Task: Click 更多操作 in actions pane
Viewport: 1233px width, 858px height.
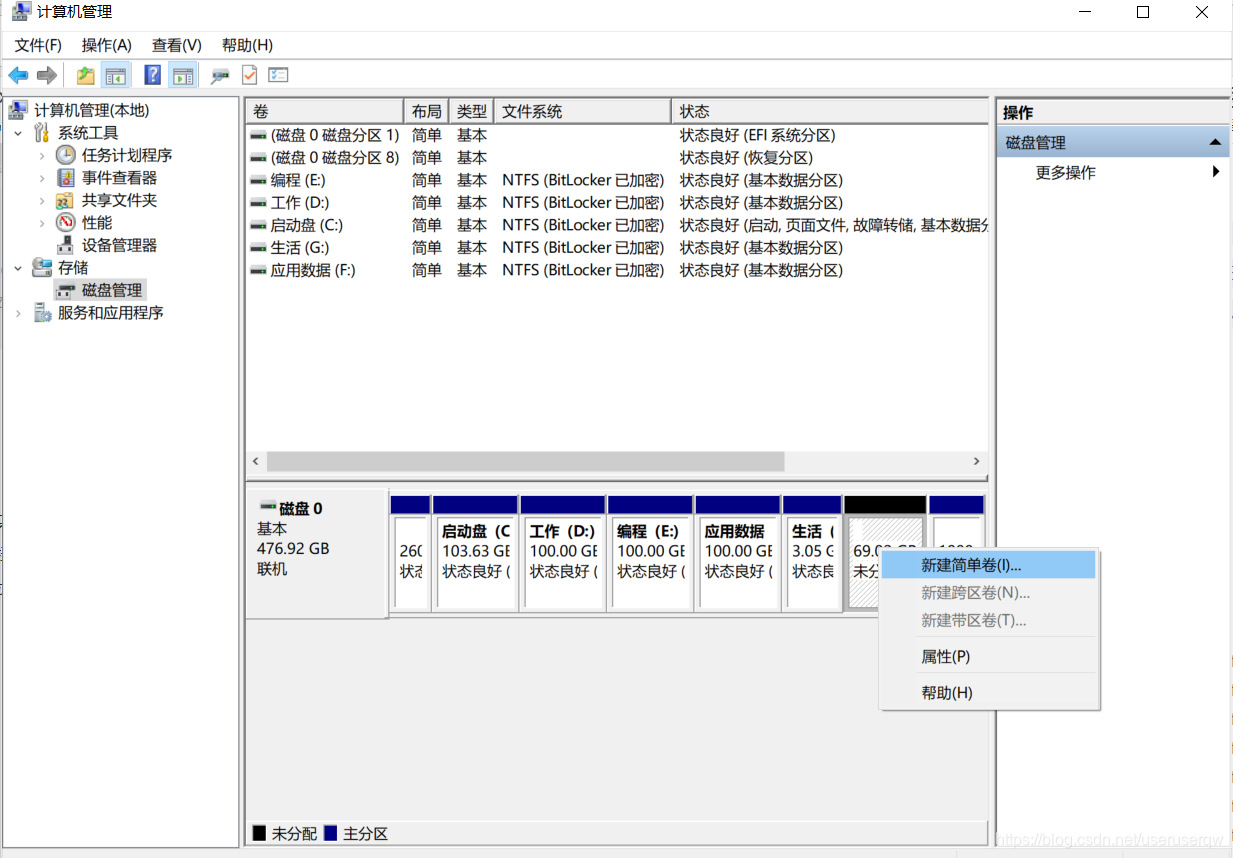Action: pyautogui.click(x=1065, y=172)
